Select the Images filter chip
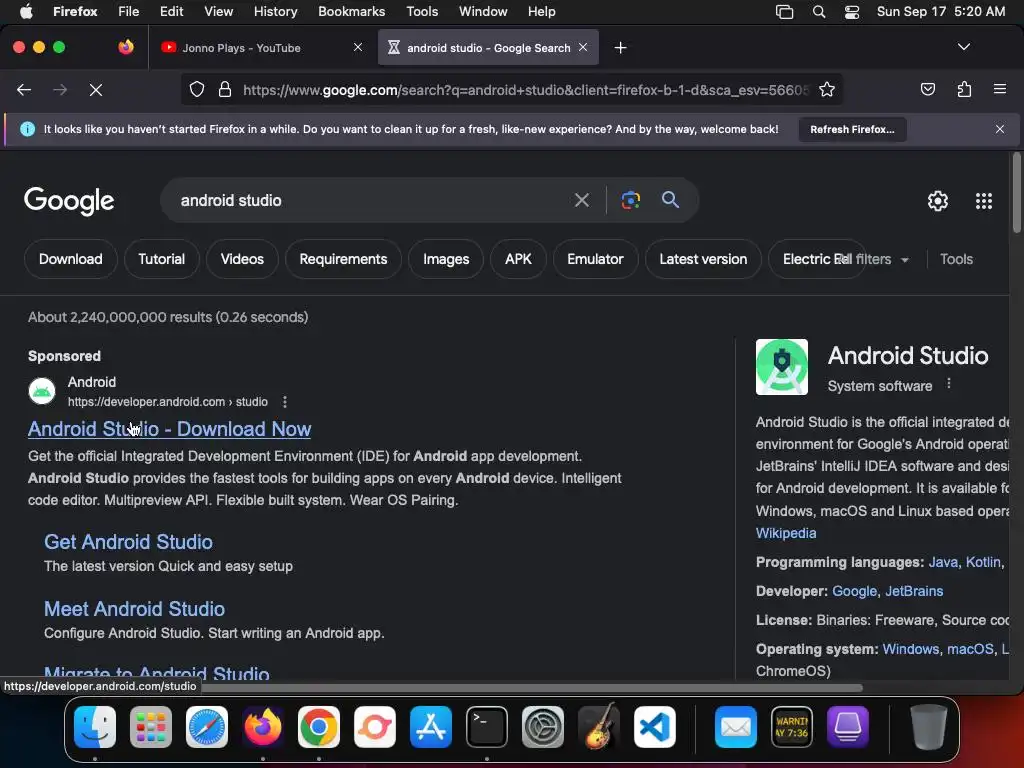The image size is (1024, 768). (x=446, y=259)
